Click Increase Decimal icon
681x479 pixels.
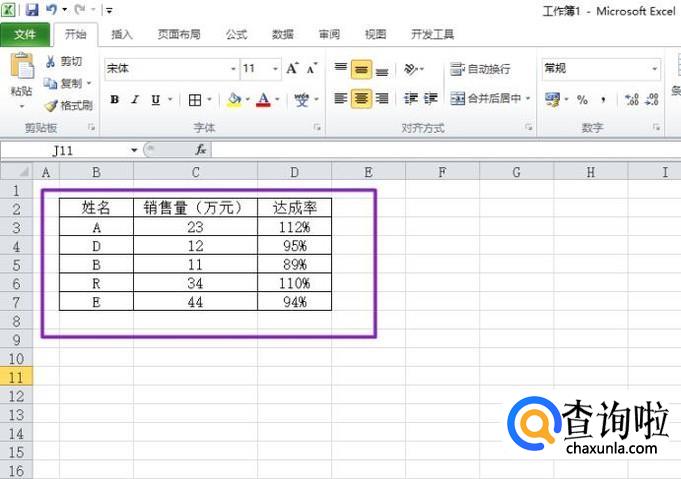[631, 99]
